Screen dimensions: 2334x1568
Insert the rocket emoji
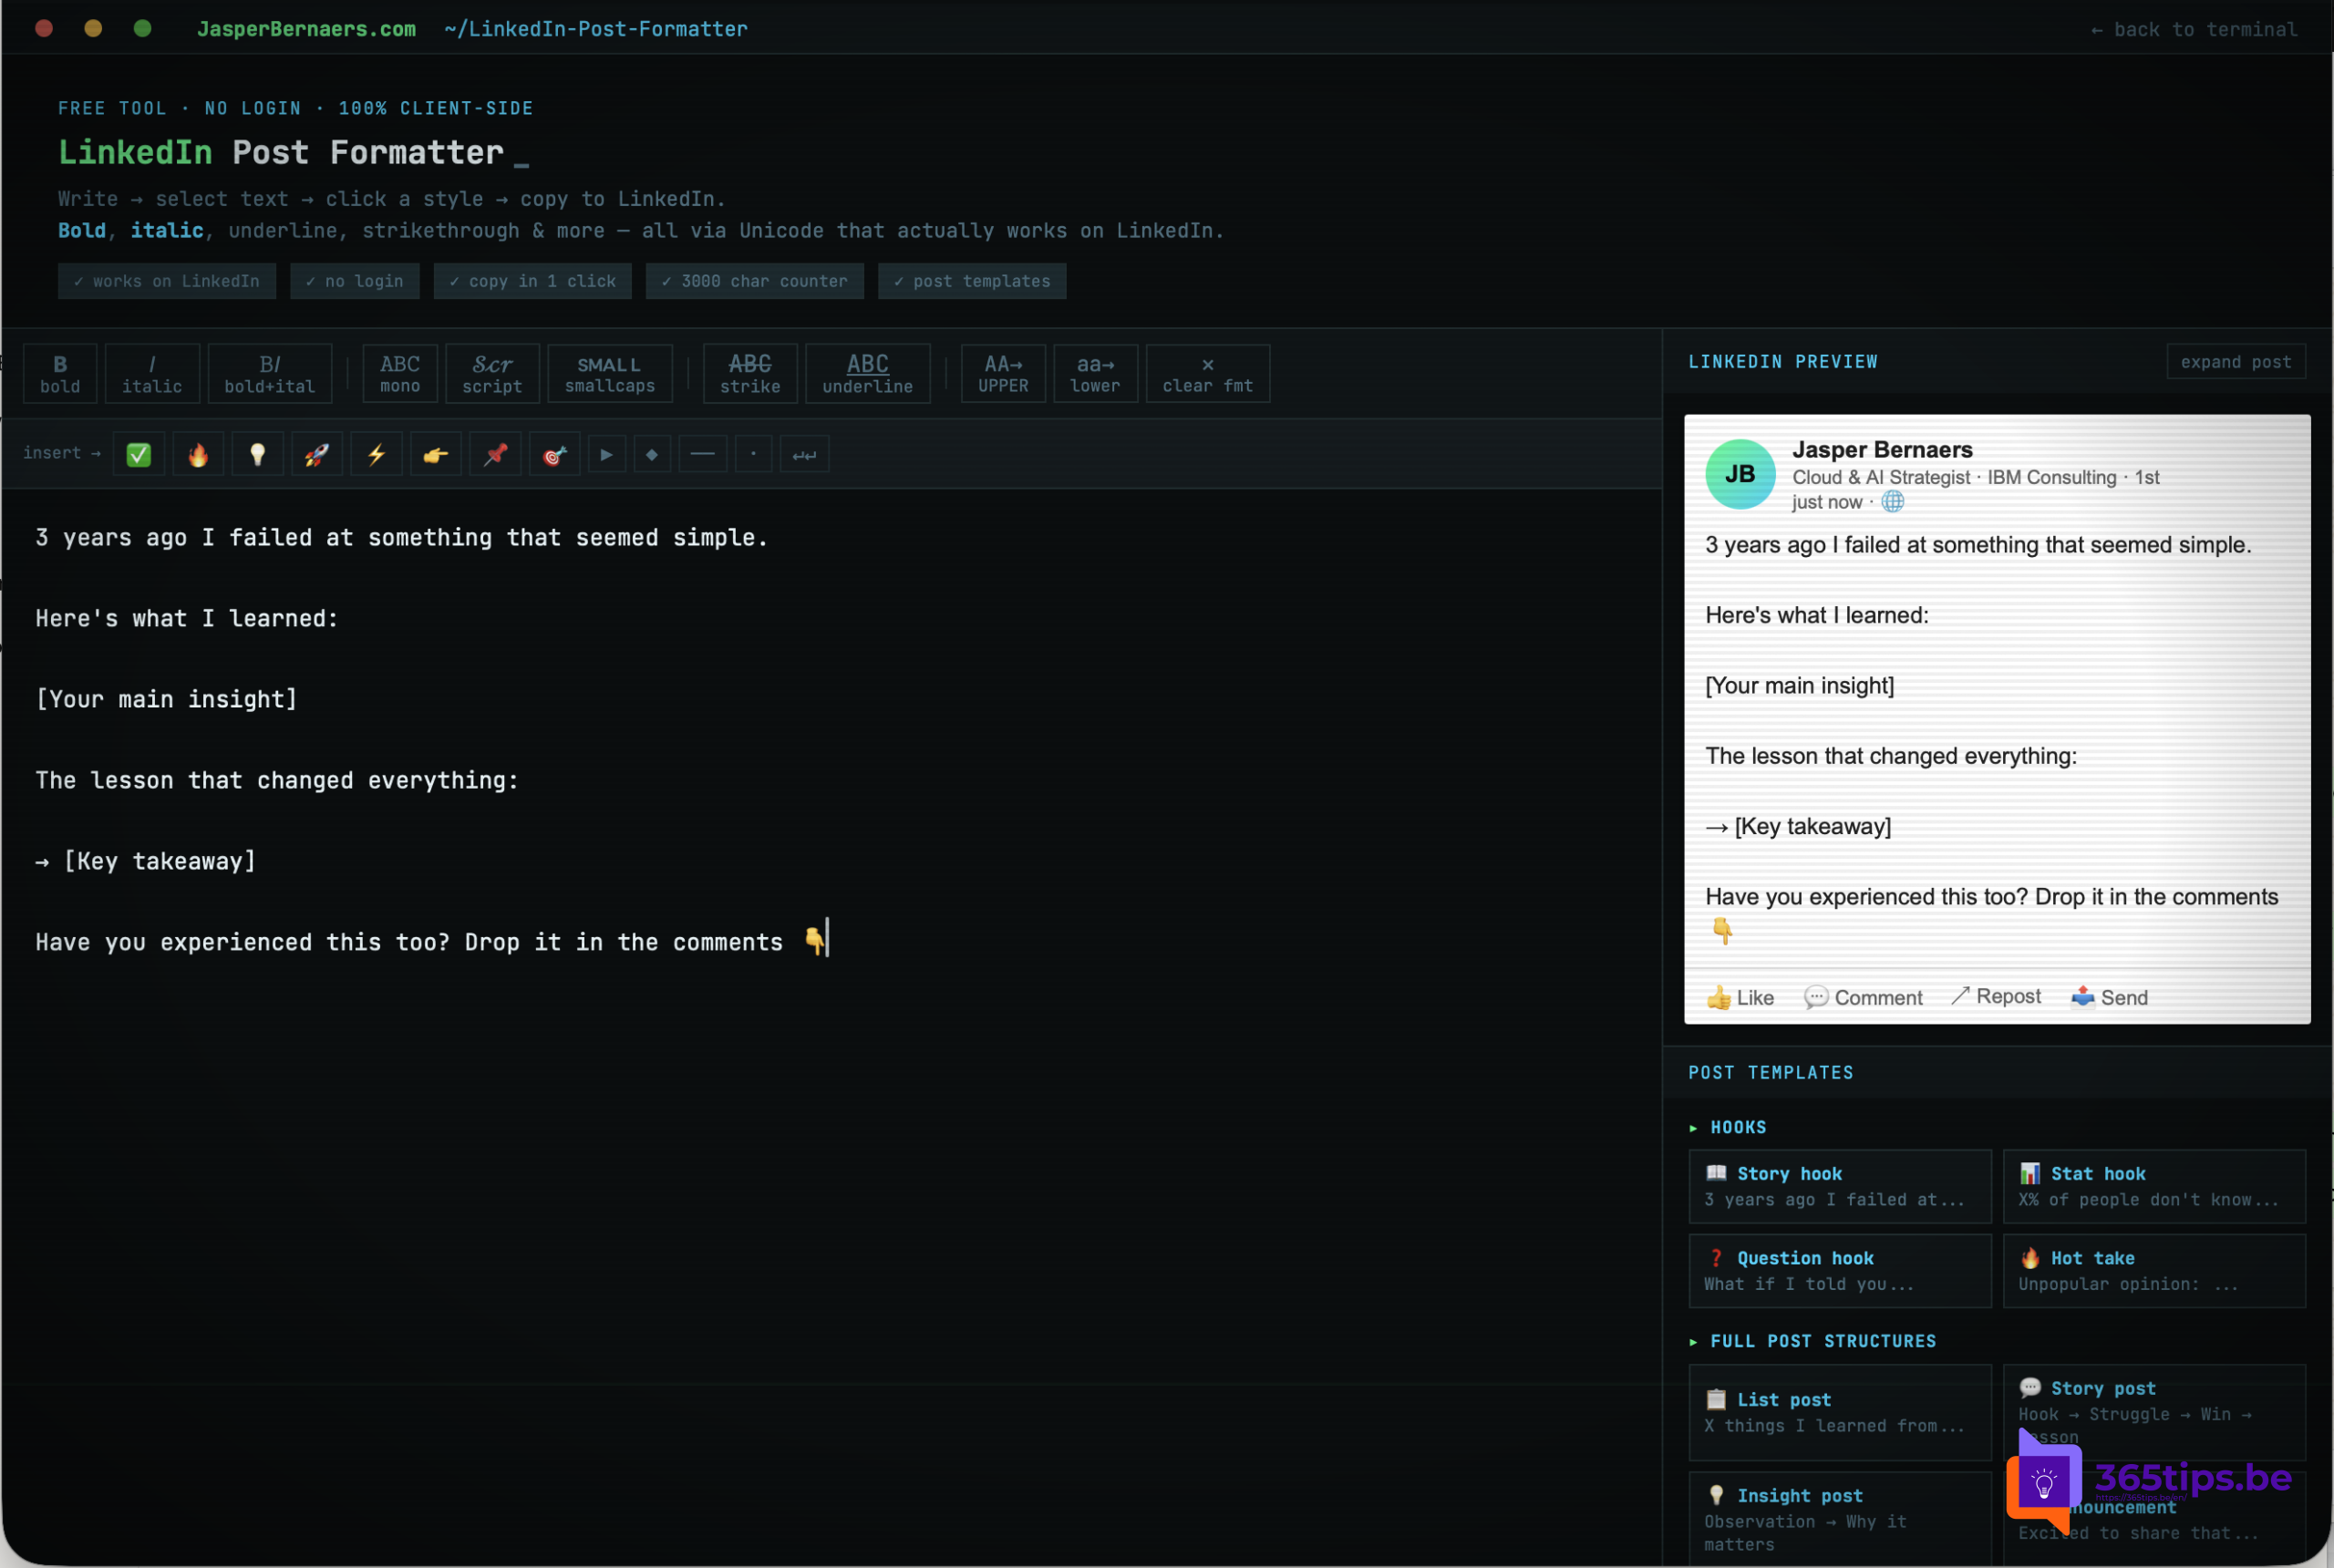click(317, 455)
